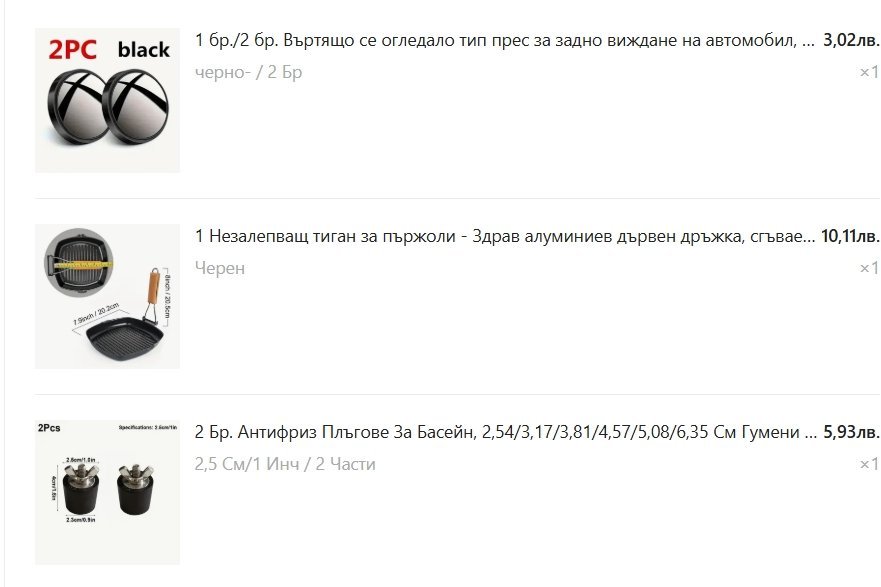Click the 'Антифриз Плъгове За Басейн' product title

tap(506, 433)
